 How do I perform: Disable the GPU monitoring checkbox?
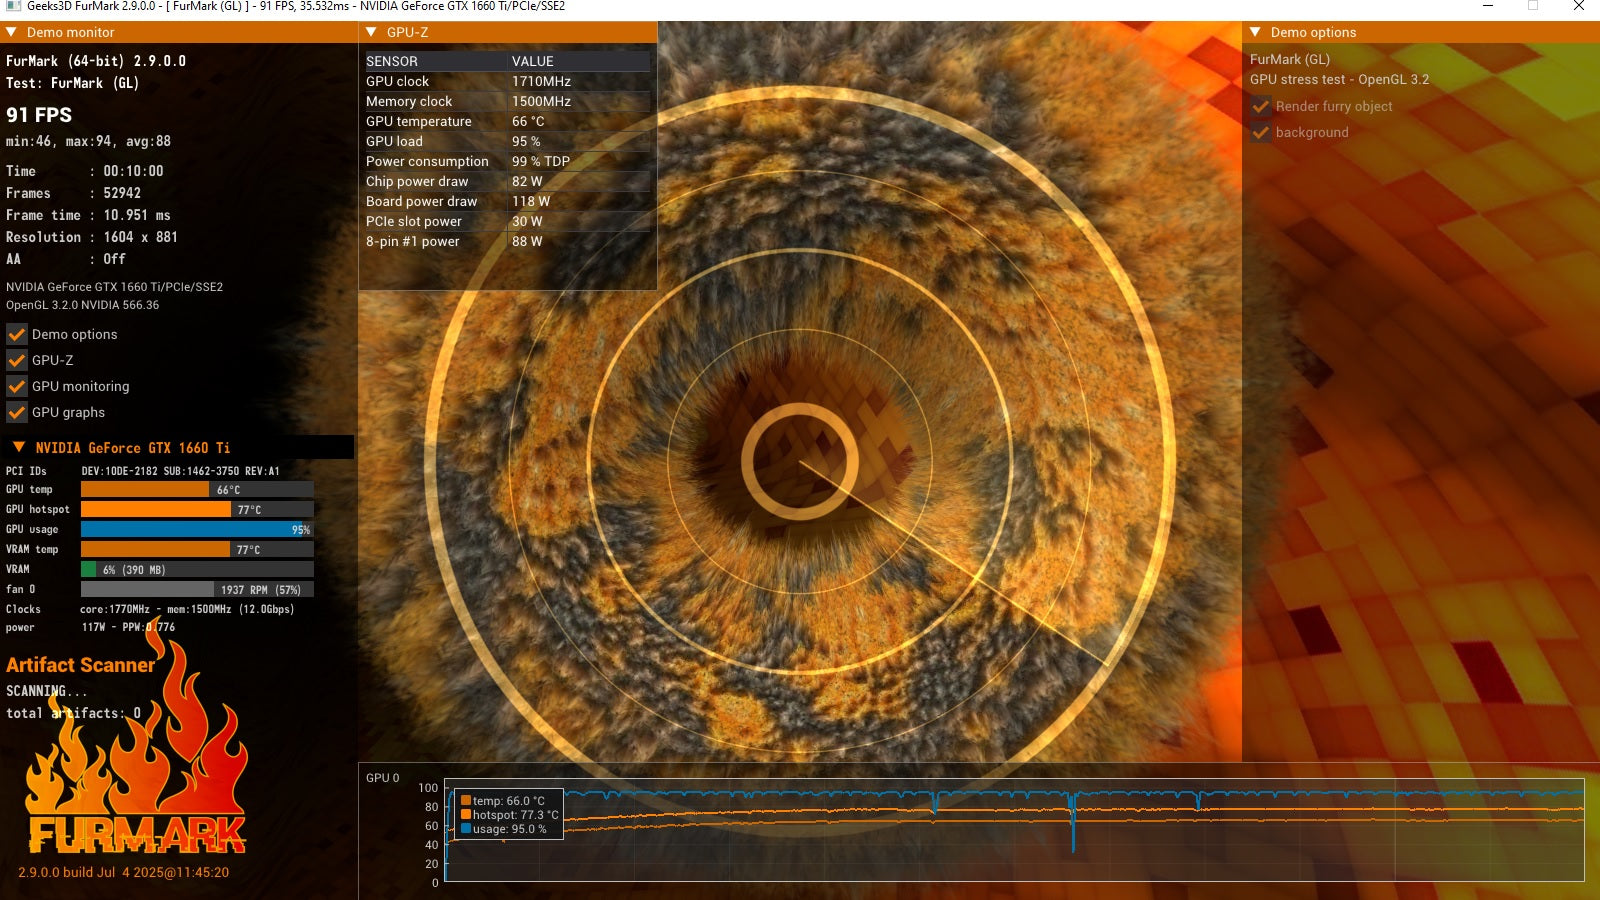coord(17,386)
